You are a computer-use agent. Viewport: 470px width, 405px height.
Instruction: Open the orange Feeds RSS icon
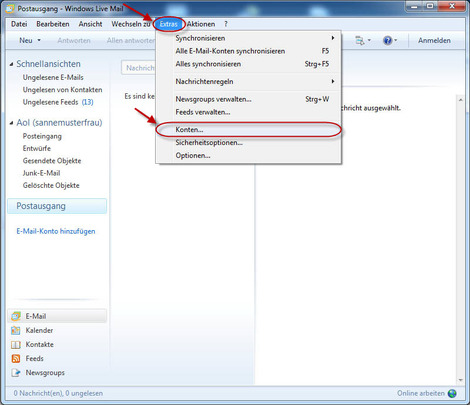pos(16,359)
